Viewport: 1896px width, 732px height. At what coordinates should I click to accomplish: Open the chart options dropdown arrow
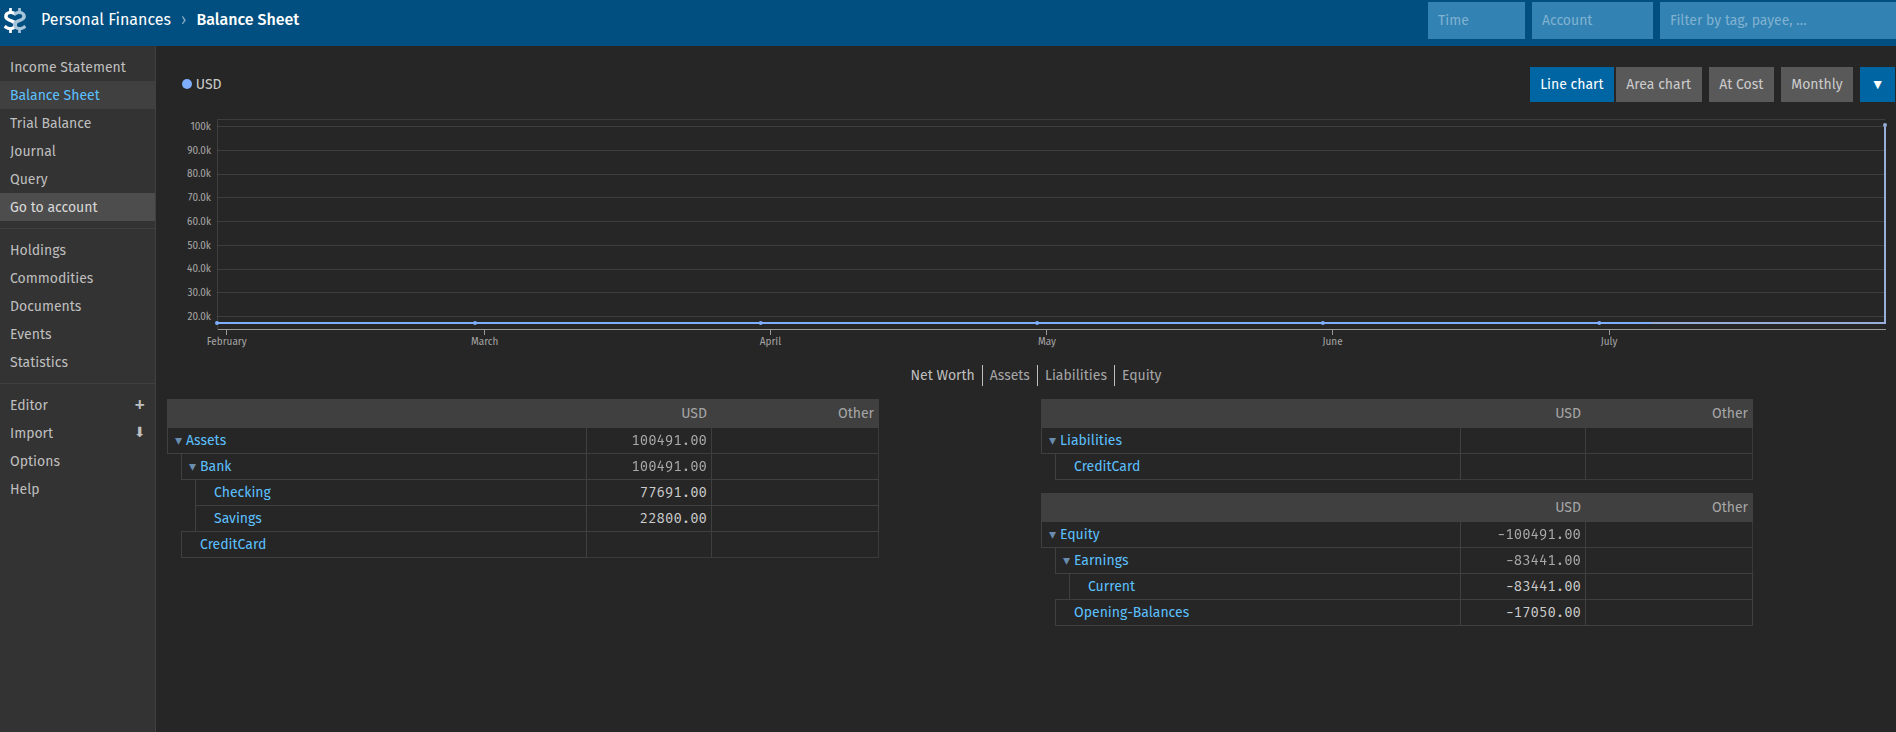1877,84
